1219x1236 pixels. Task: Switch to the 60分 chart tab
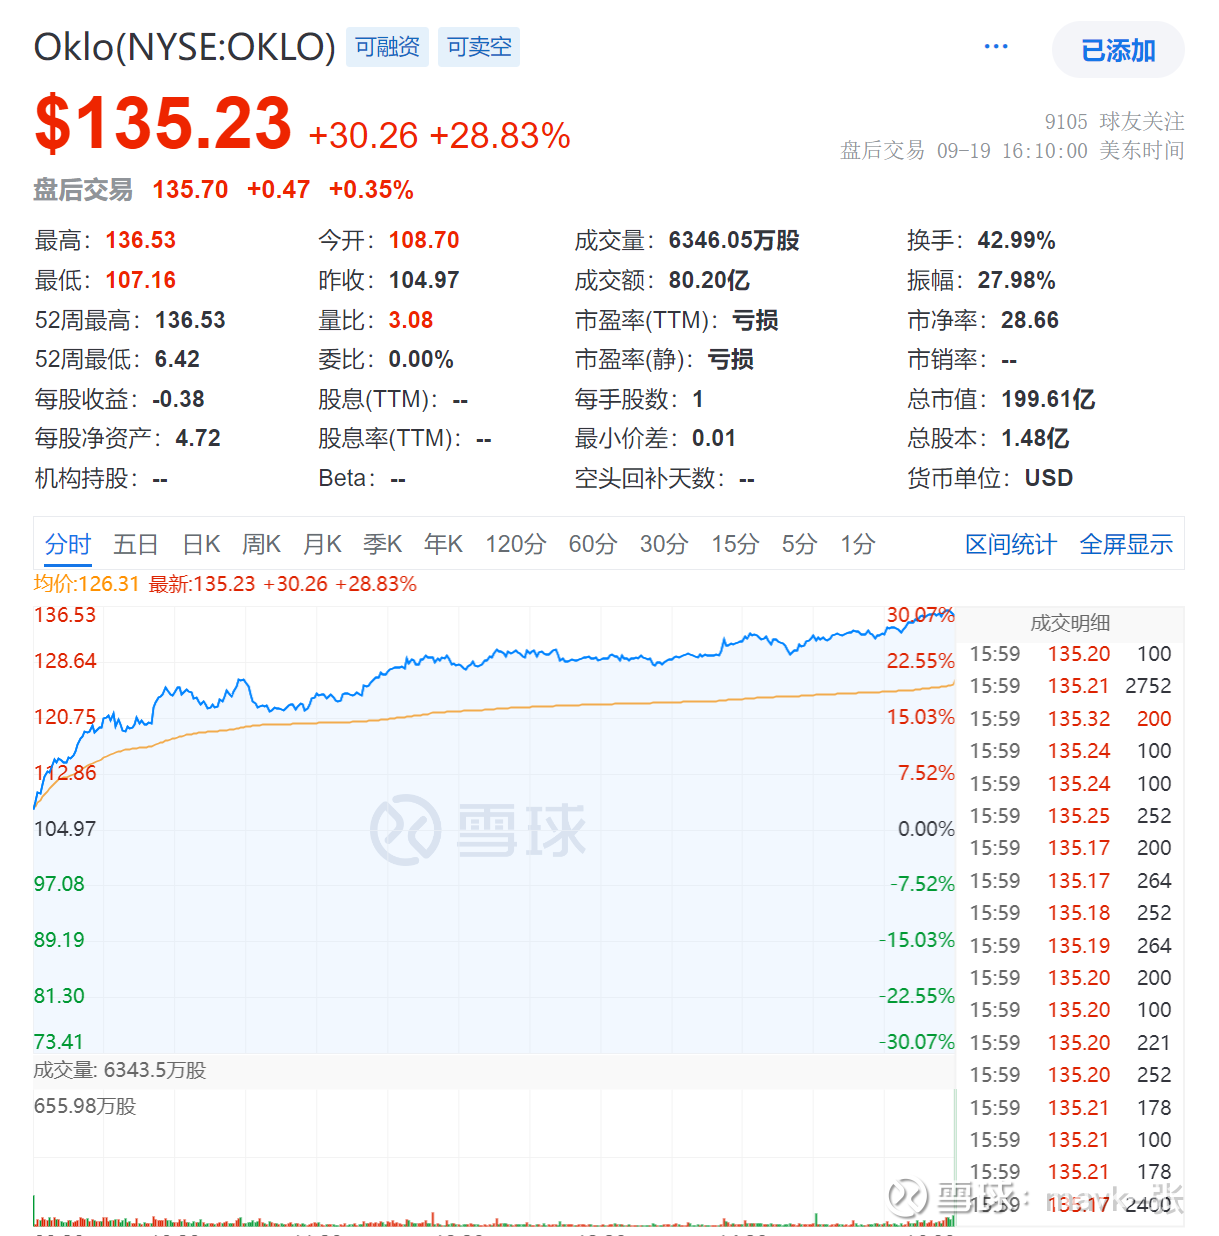point(593,544)
